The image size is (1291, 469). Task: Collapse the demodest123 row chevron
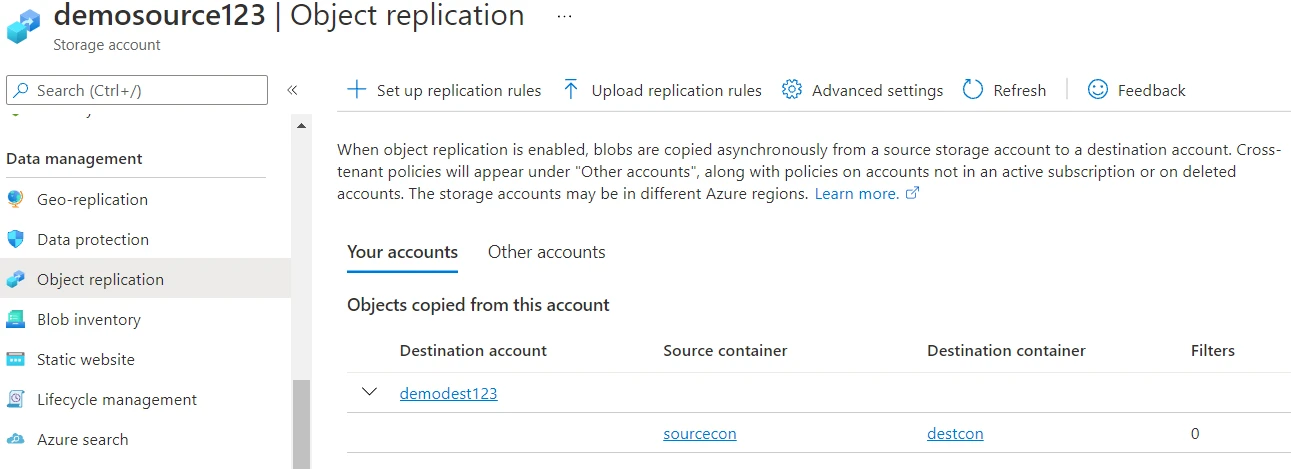369,392
